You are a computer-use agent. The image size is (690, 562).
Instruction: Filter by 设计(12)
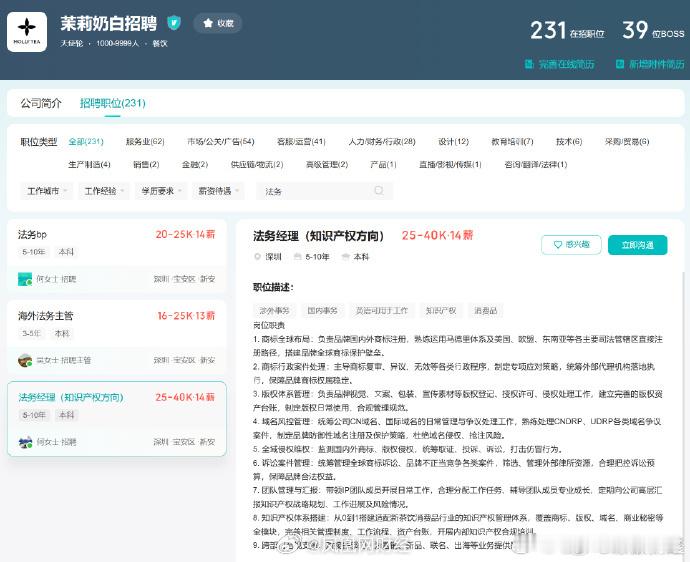click(x=453, y=142)
